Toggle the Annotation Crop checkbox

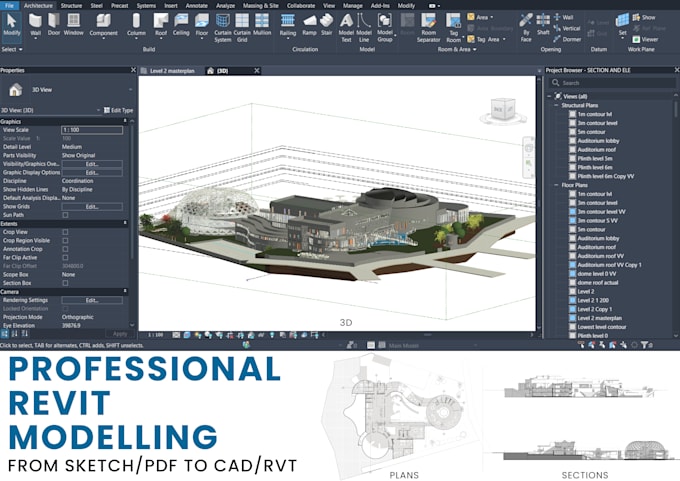point(65,249)
